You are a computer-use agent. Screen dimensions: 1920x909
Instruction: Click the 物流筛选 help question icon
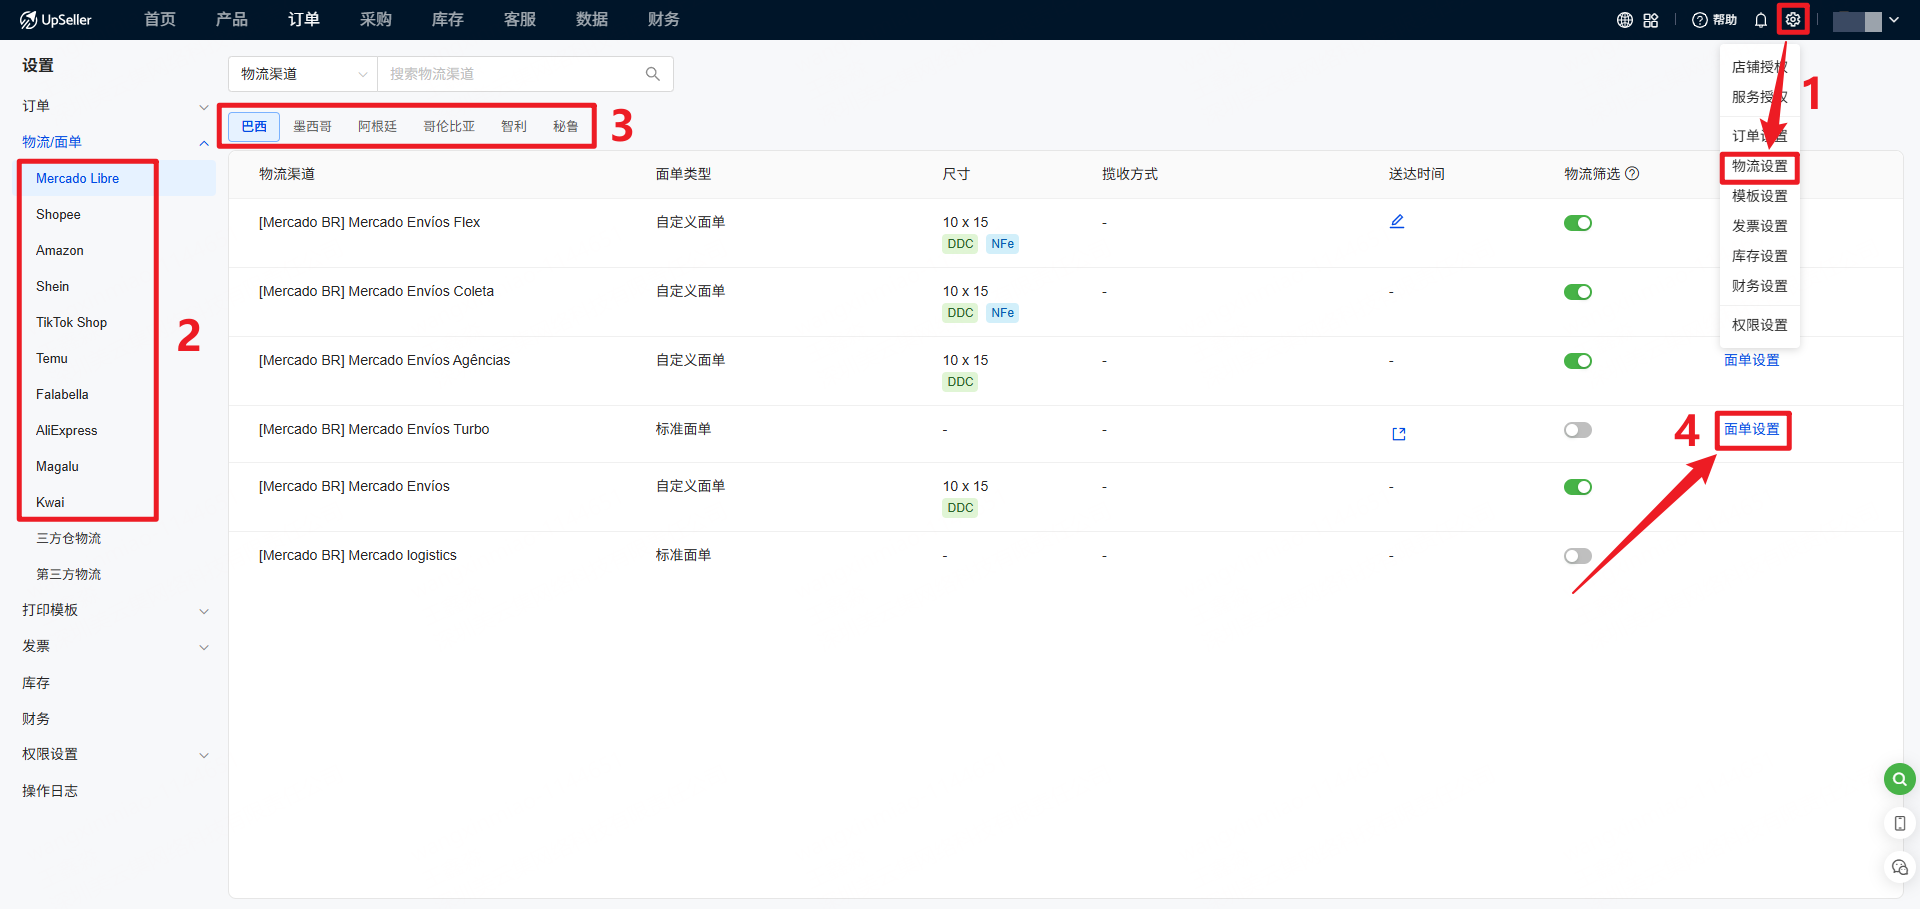(x=1632, y=174)
